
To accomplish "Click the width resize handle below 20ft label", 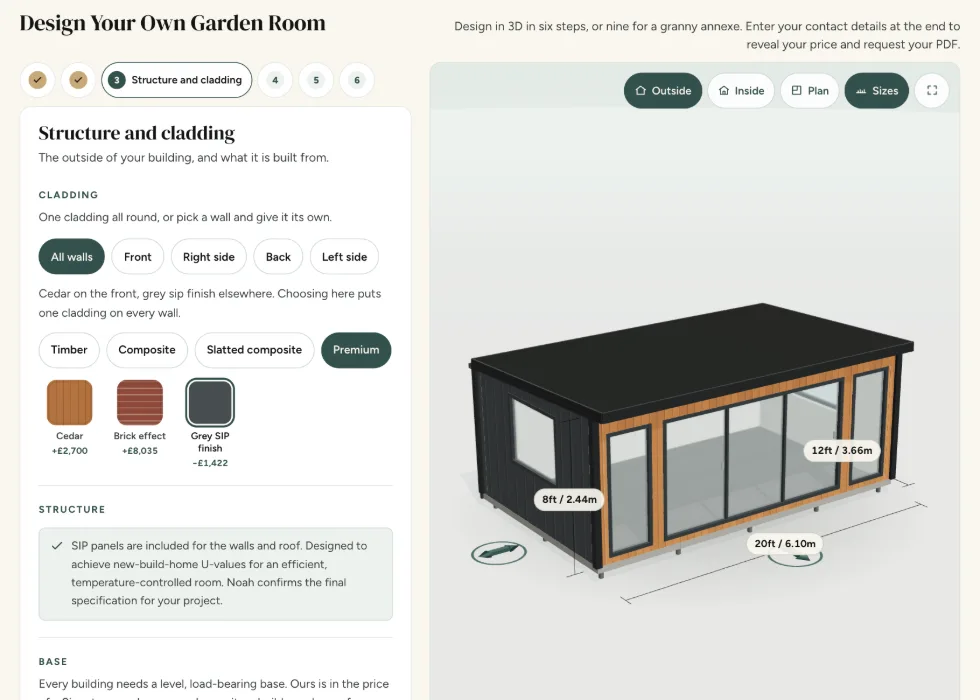I will [795, 558].
